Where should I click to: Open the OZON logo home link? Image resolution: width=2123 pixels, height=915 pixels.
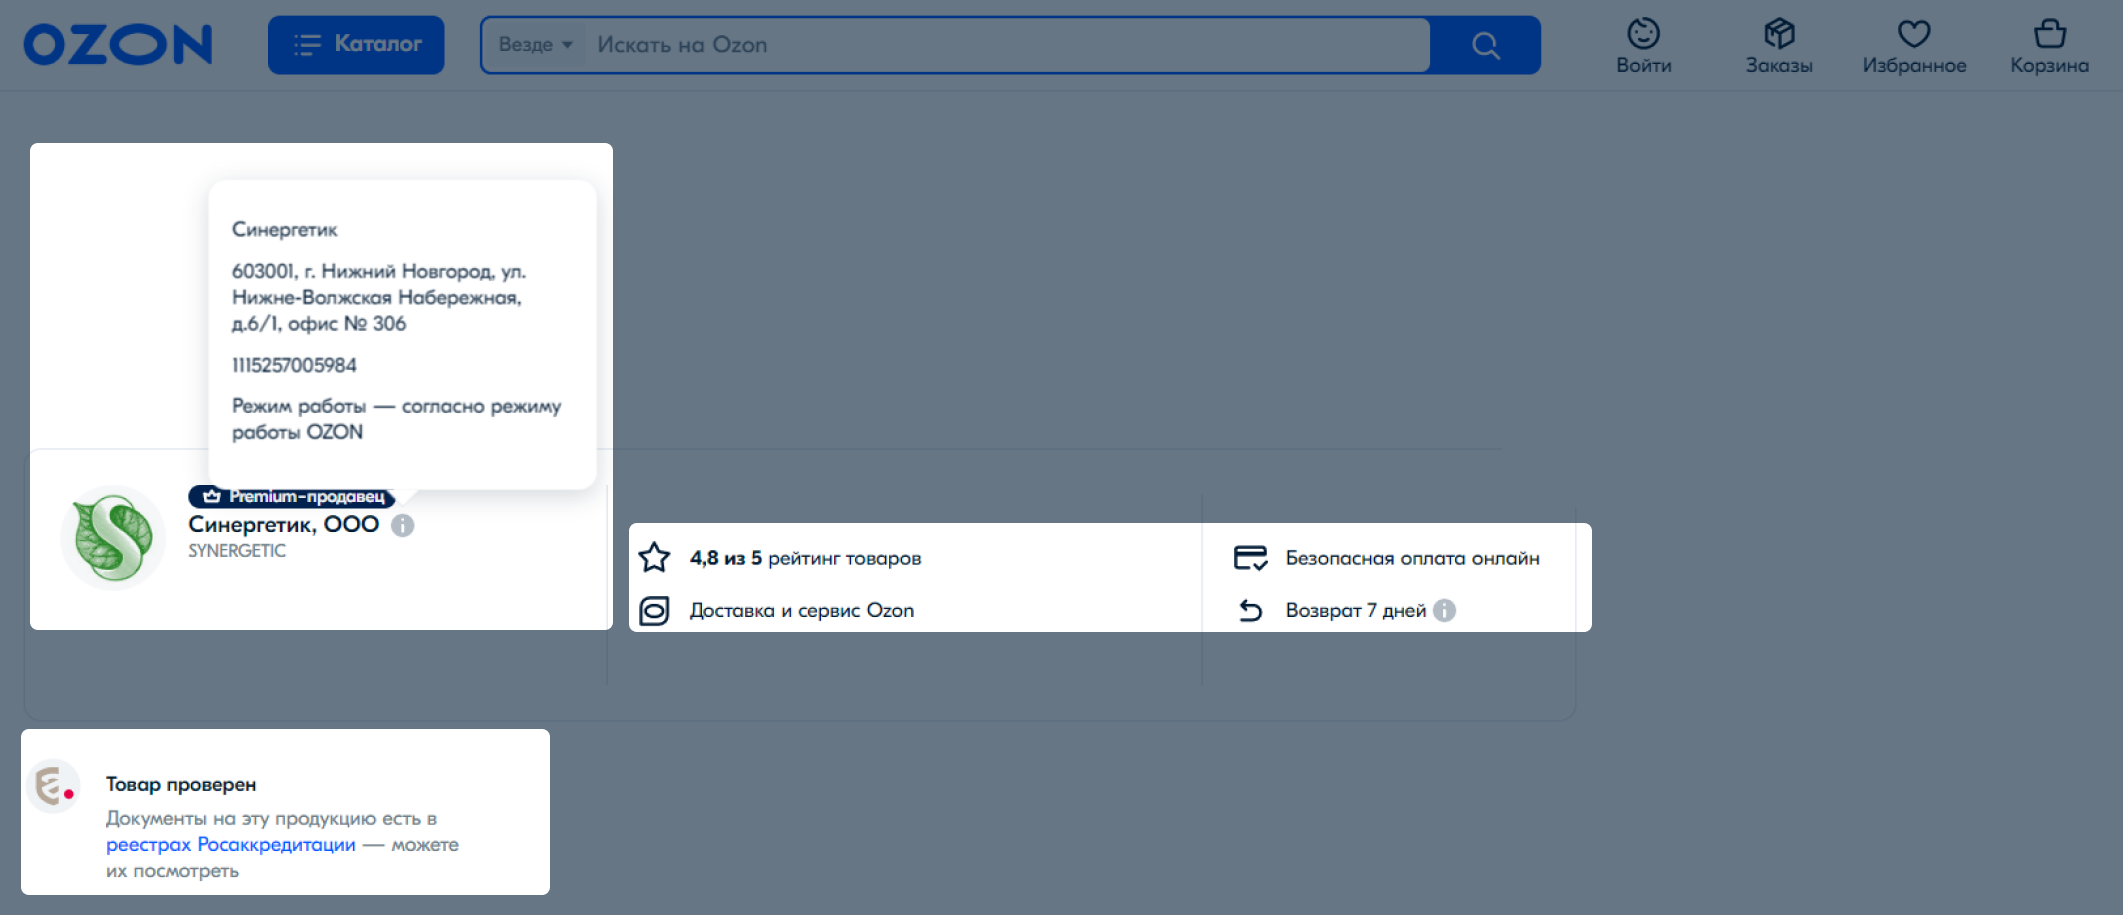[x=118, y=45]
